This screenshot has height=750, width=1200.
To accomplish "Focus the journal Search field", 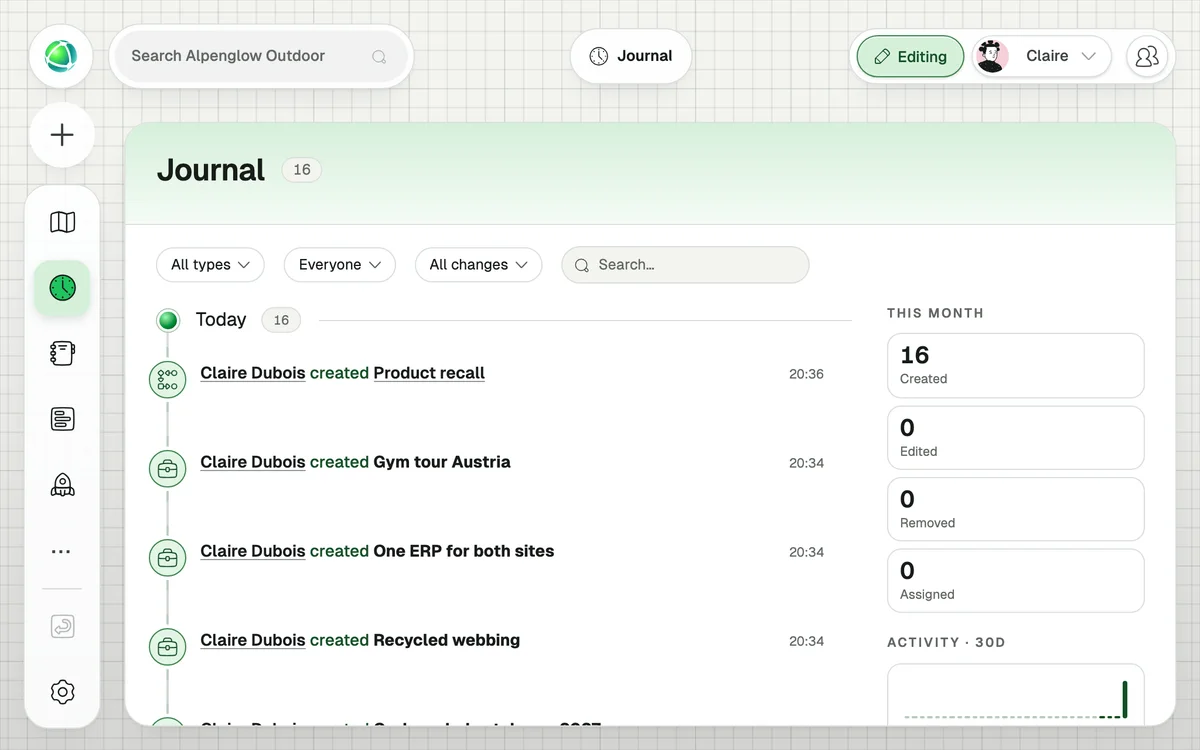I will pos(685,265).
